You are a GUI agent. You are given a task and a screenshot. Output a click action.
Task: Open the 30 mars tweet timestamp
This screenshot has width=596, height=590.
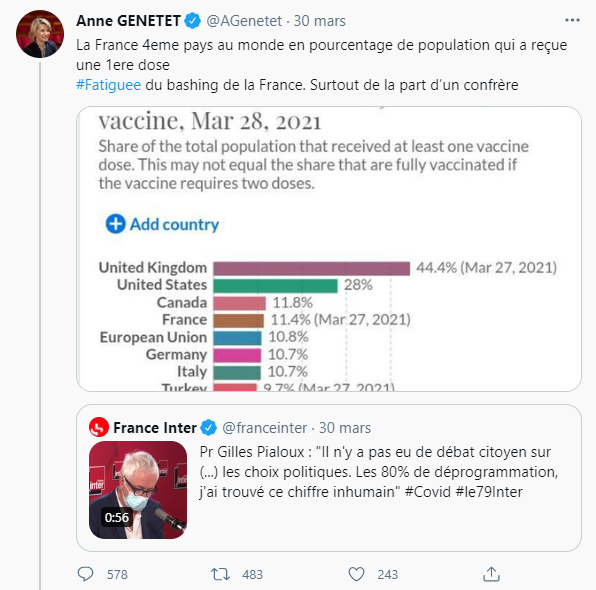pyautogui.click(x=319, y=21)
